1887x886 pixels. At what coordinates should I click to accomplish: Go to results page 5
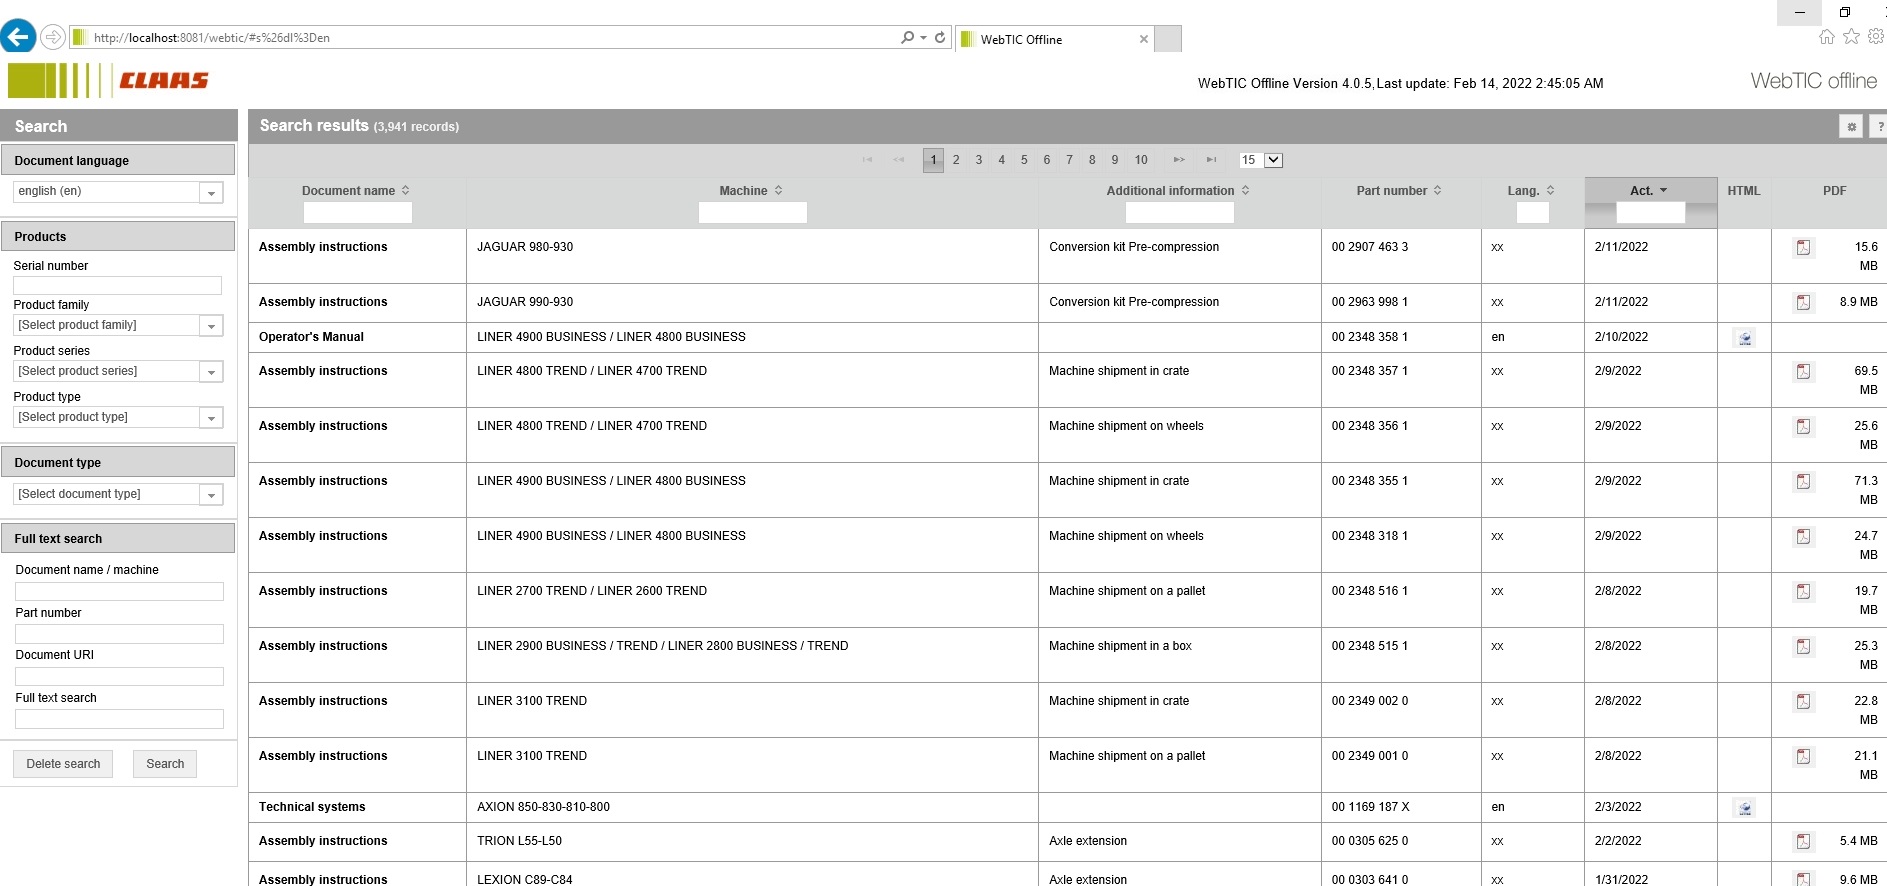pos(1024,160)
